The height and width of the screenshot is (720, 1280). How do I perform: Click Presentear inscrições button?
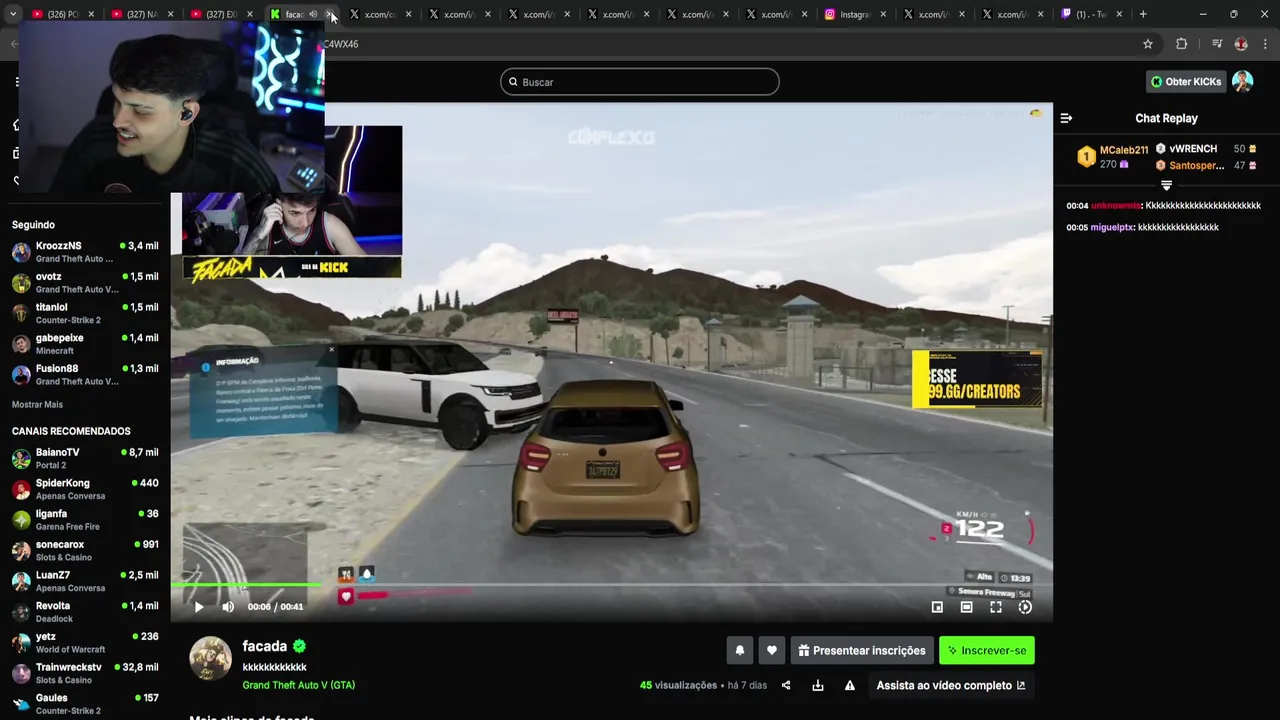(x=862, y=650)
